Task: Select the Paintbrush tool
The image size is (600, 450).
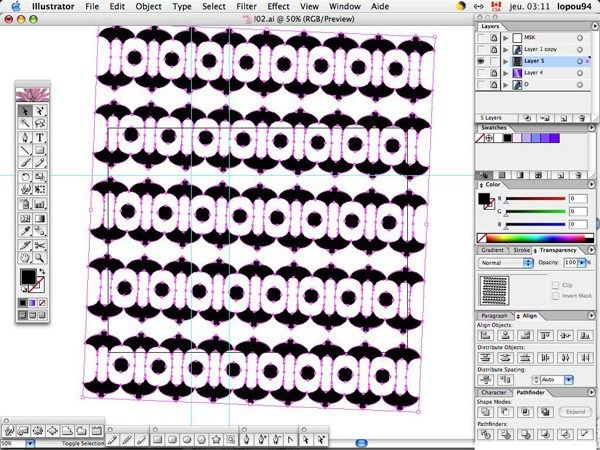Action: coord(25,163)
